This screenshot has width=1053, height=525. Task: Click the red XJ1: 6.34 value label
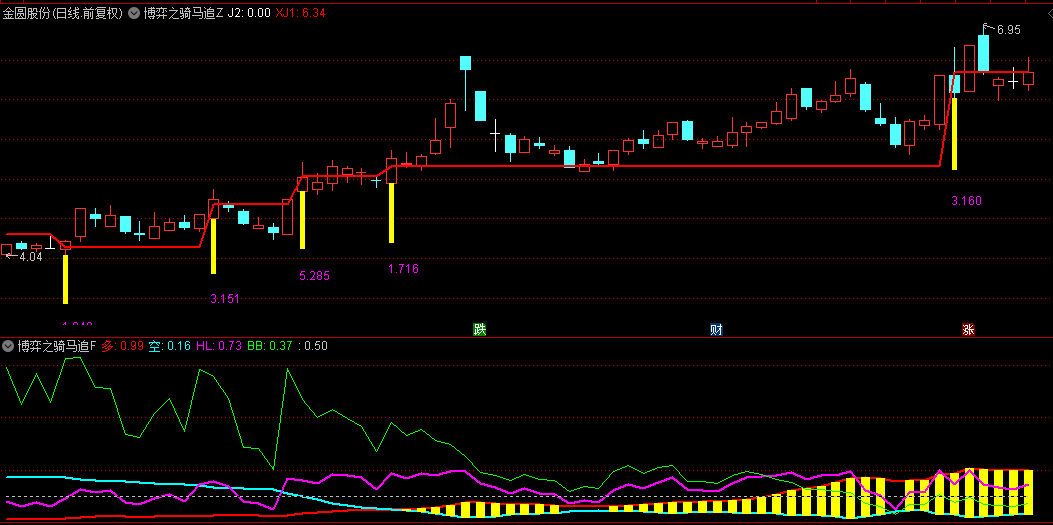click(301, 13)
